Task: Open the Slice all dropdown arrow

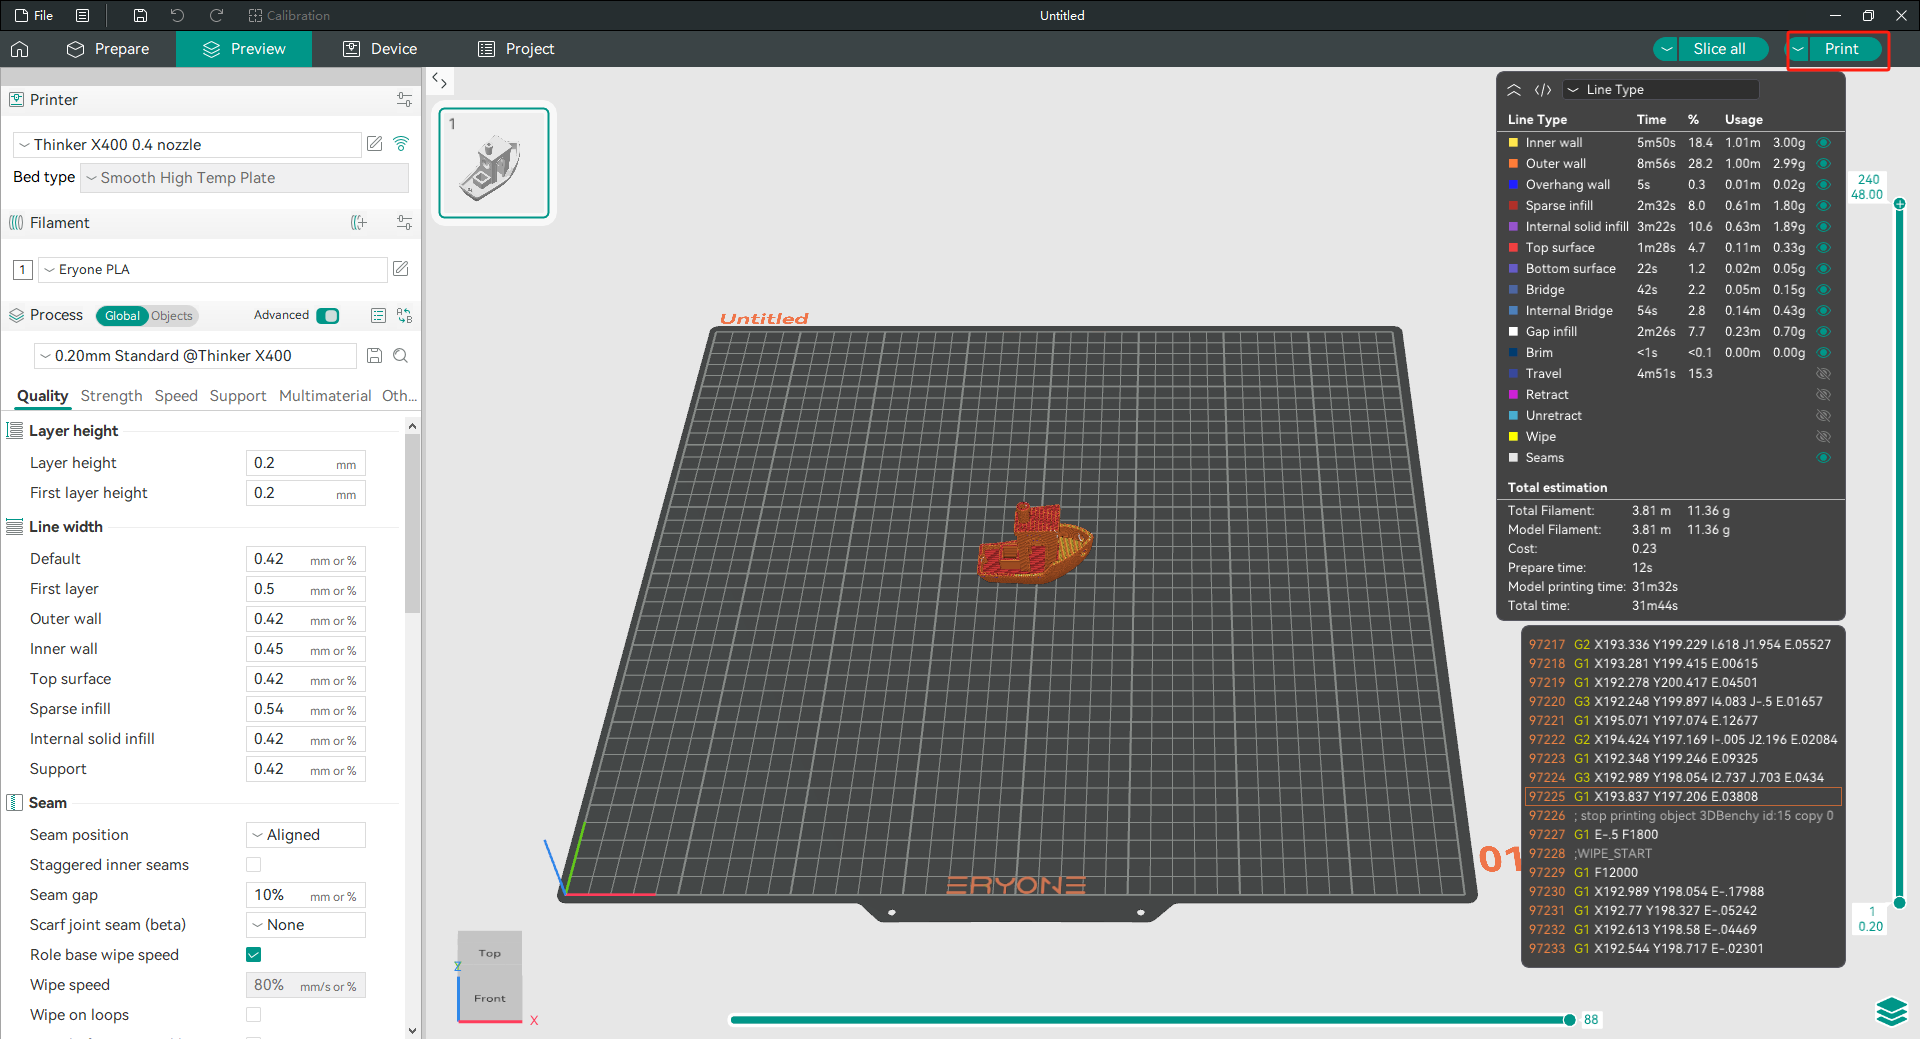Action: (x=1666, y=49)
